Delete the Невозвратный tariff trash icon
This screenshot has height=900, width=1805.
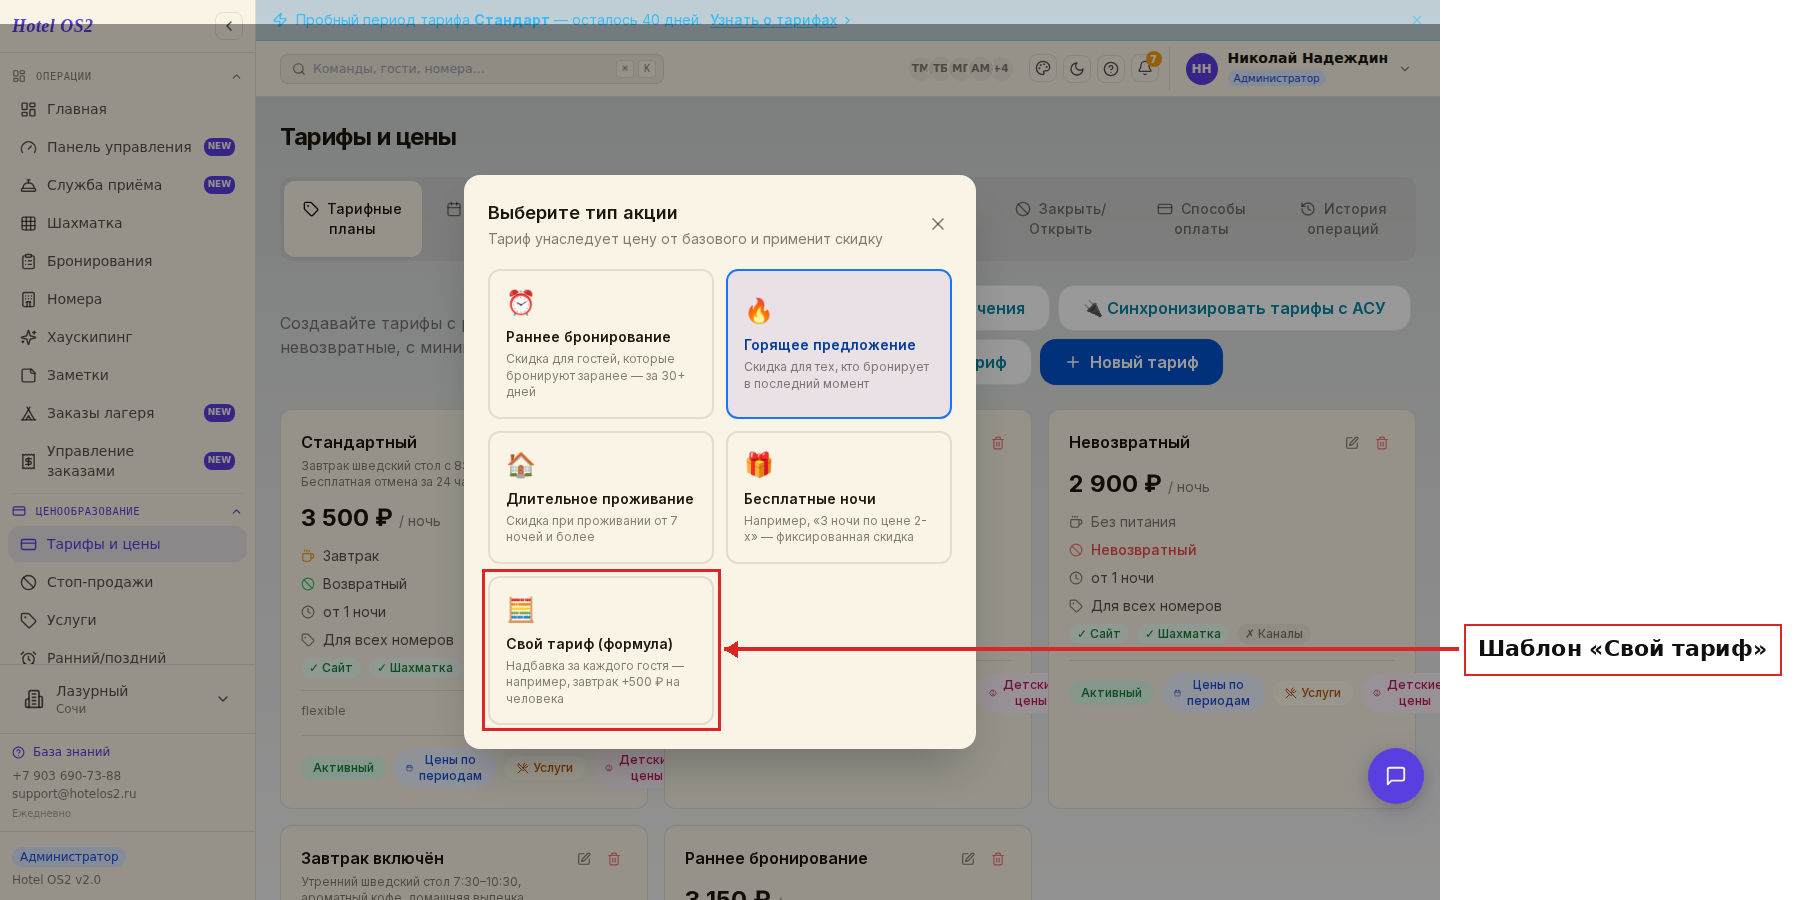tap(1382, 443)
